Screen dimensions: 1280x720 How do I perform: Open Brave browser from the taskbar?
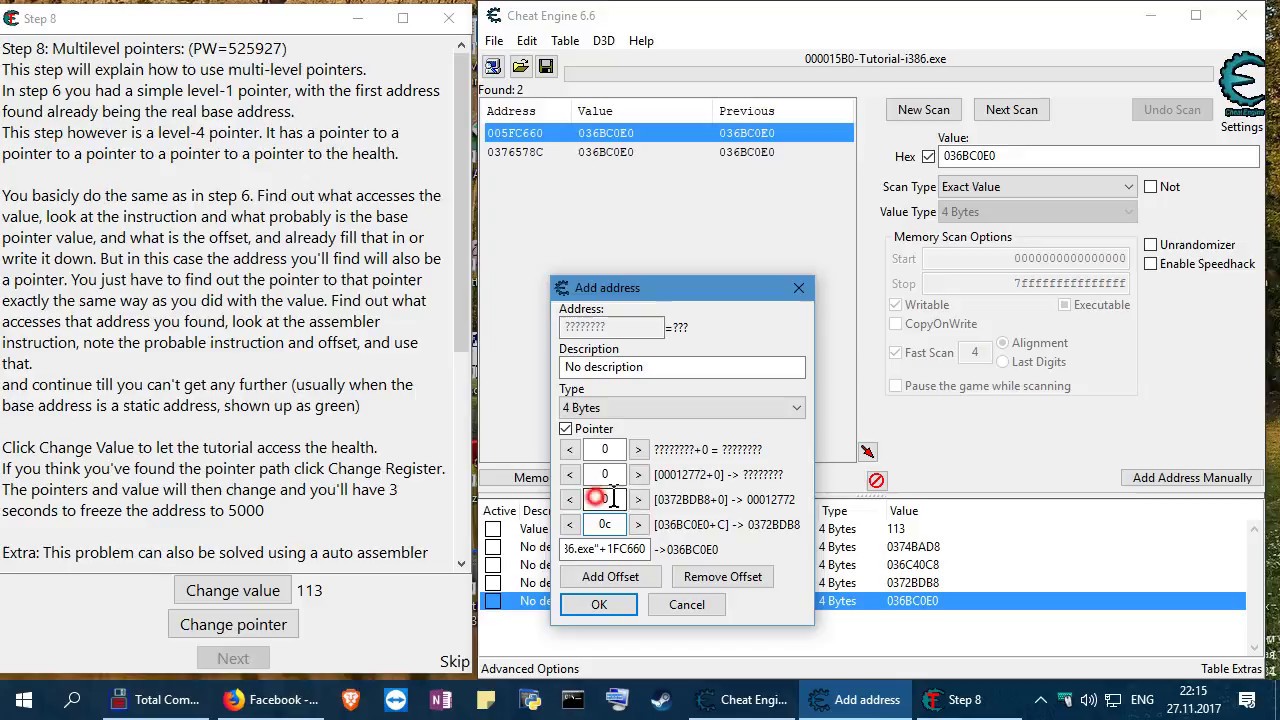pyautogui.click(x=351, y=700)
